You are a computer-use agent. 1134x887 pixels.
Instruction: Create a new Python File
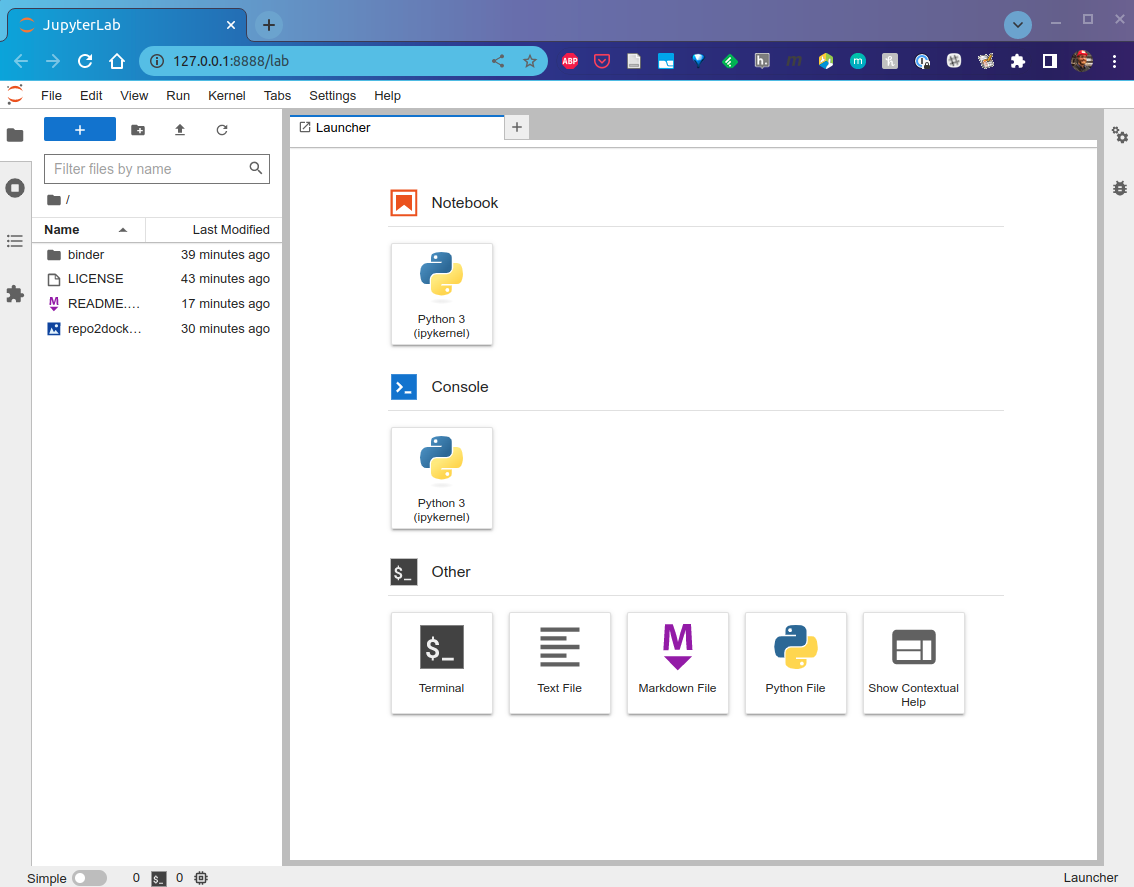tap(796, 663)
